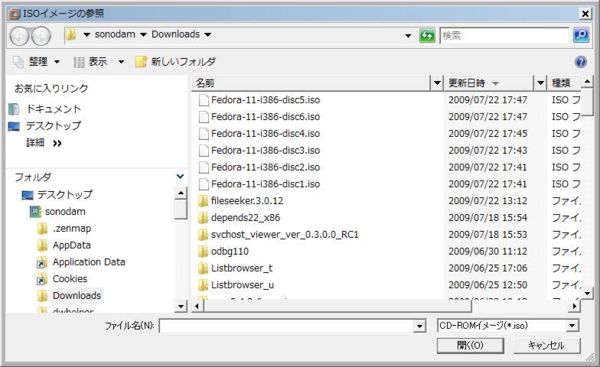Click the green refresh icon
The image size is (600, 367).
427,36
